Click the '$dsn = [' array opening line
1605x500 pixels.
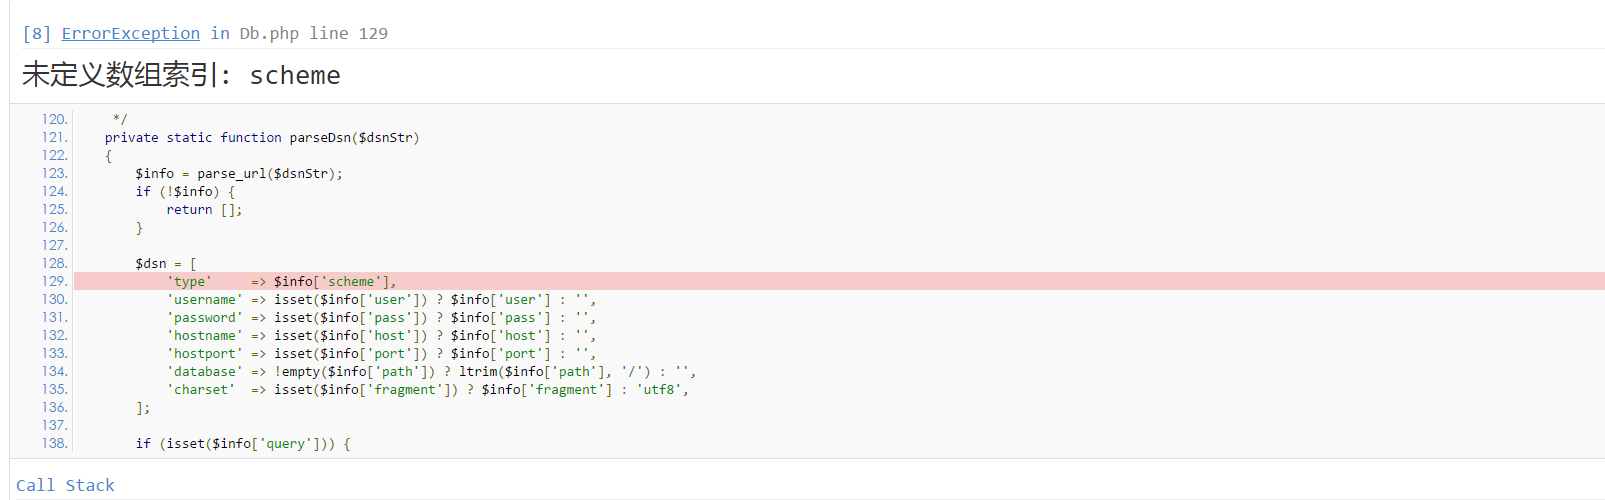coord(166,264)
